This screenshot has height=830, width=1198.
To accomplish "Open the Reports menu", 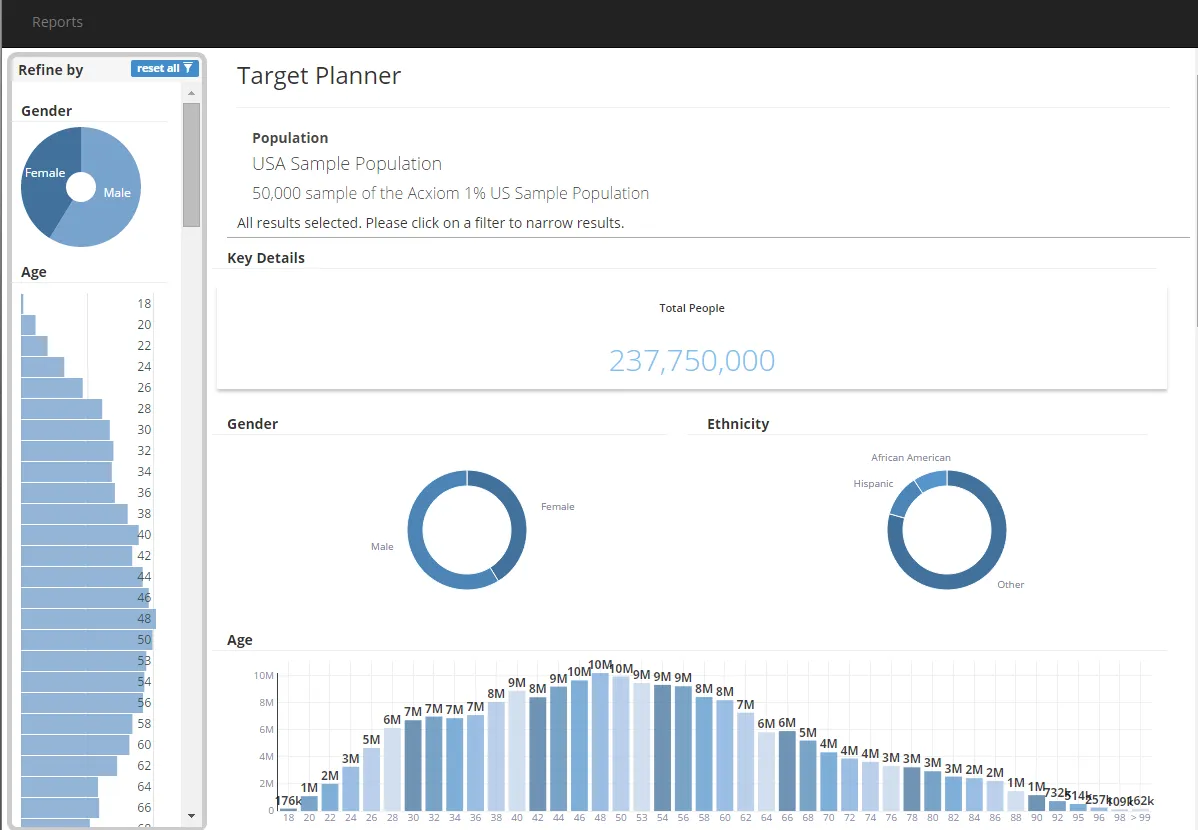I will click(57, 22).
